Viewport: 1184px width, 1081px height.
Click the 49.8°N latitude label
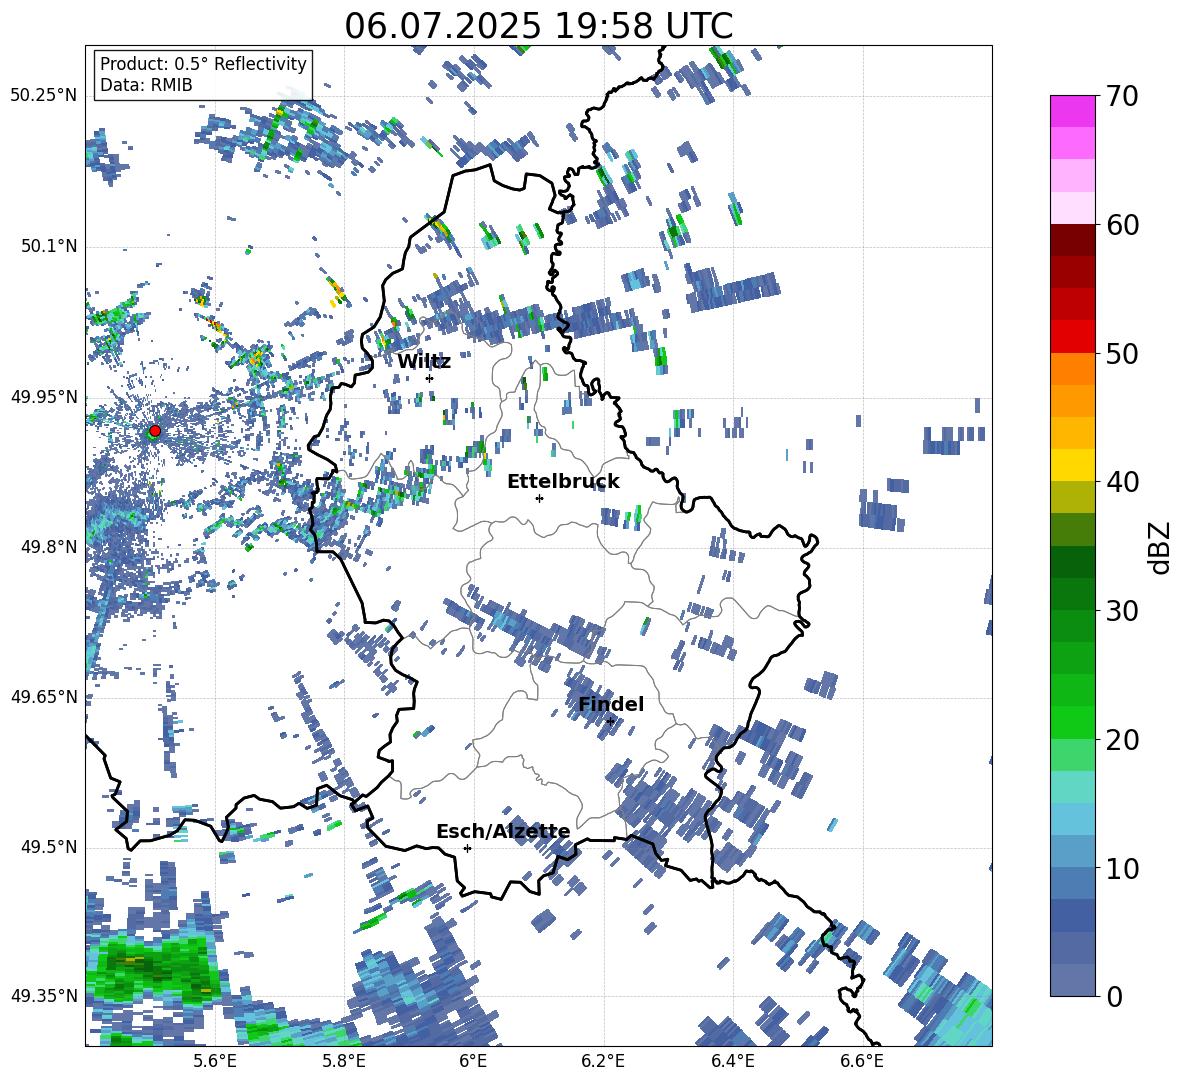(49, 547)
